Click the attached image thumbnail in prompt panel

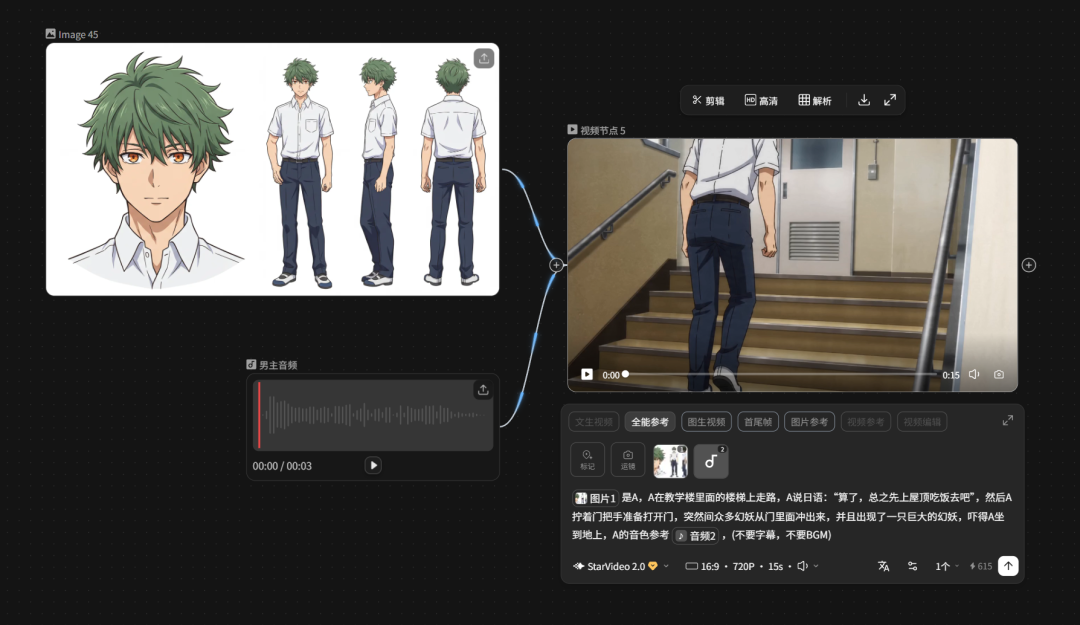click(669, 459)
